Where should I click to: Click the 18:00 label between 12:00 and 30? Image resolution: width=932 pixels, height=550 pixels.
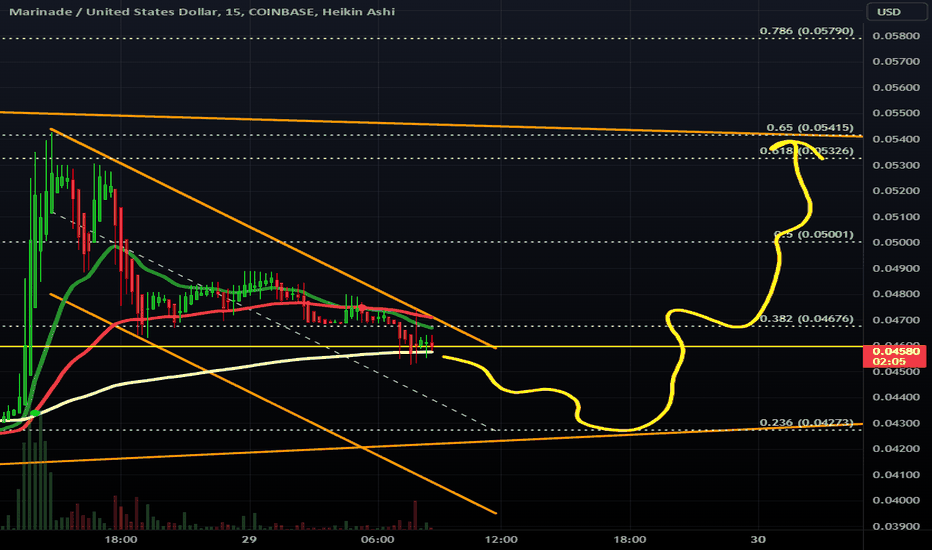tap(629, 540)
